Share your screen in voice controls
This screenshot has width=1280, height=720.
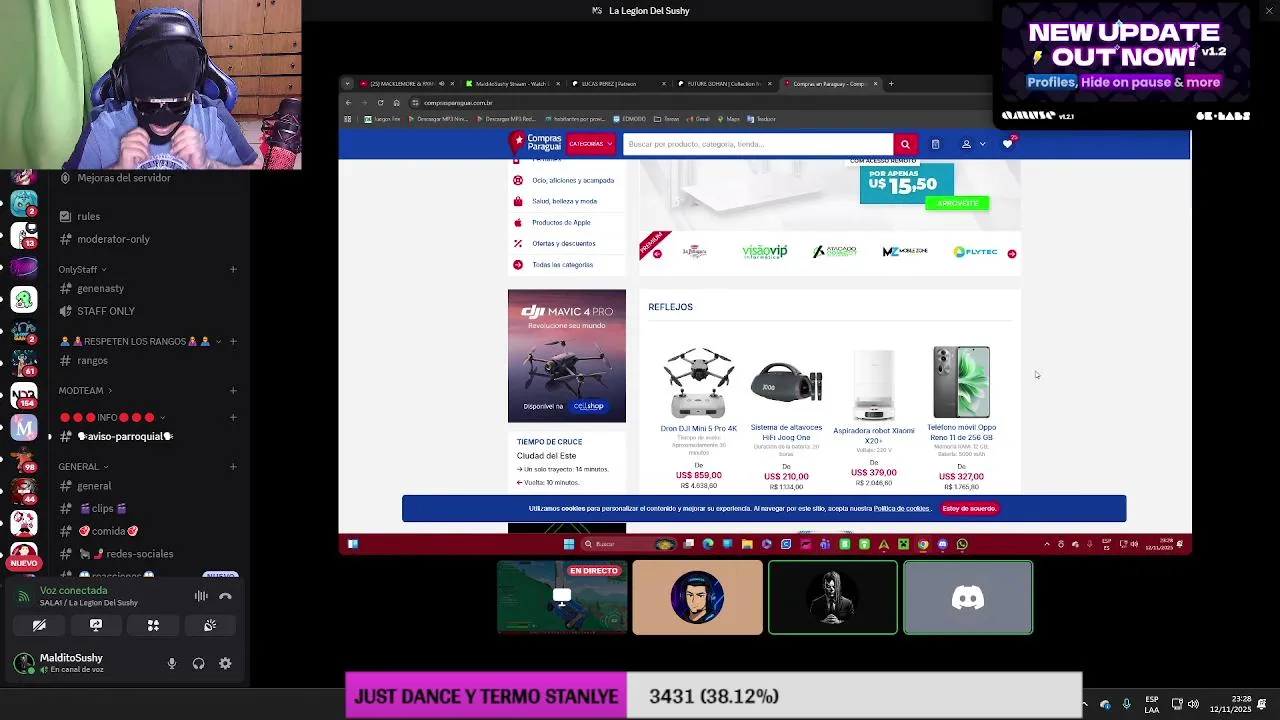point(96,625)
